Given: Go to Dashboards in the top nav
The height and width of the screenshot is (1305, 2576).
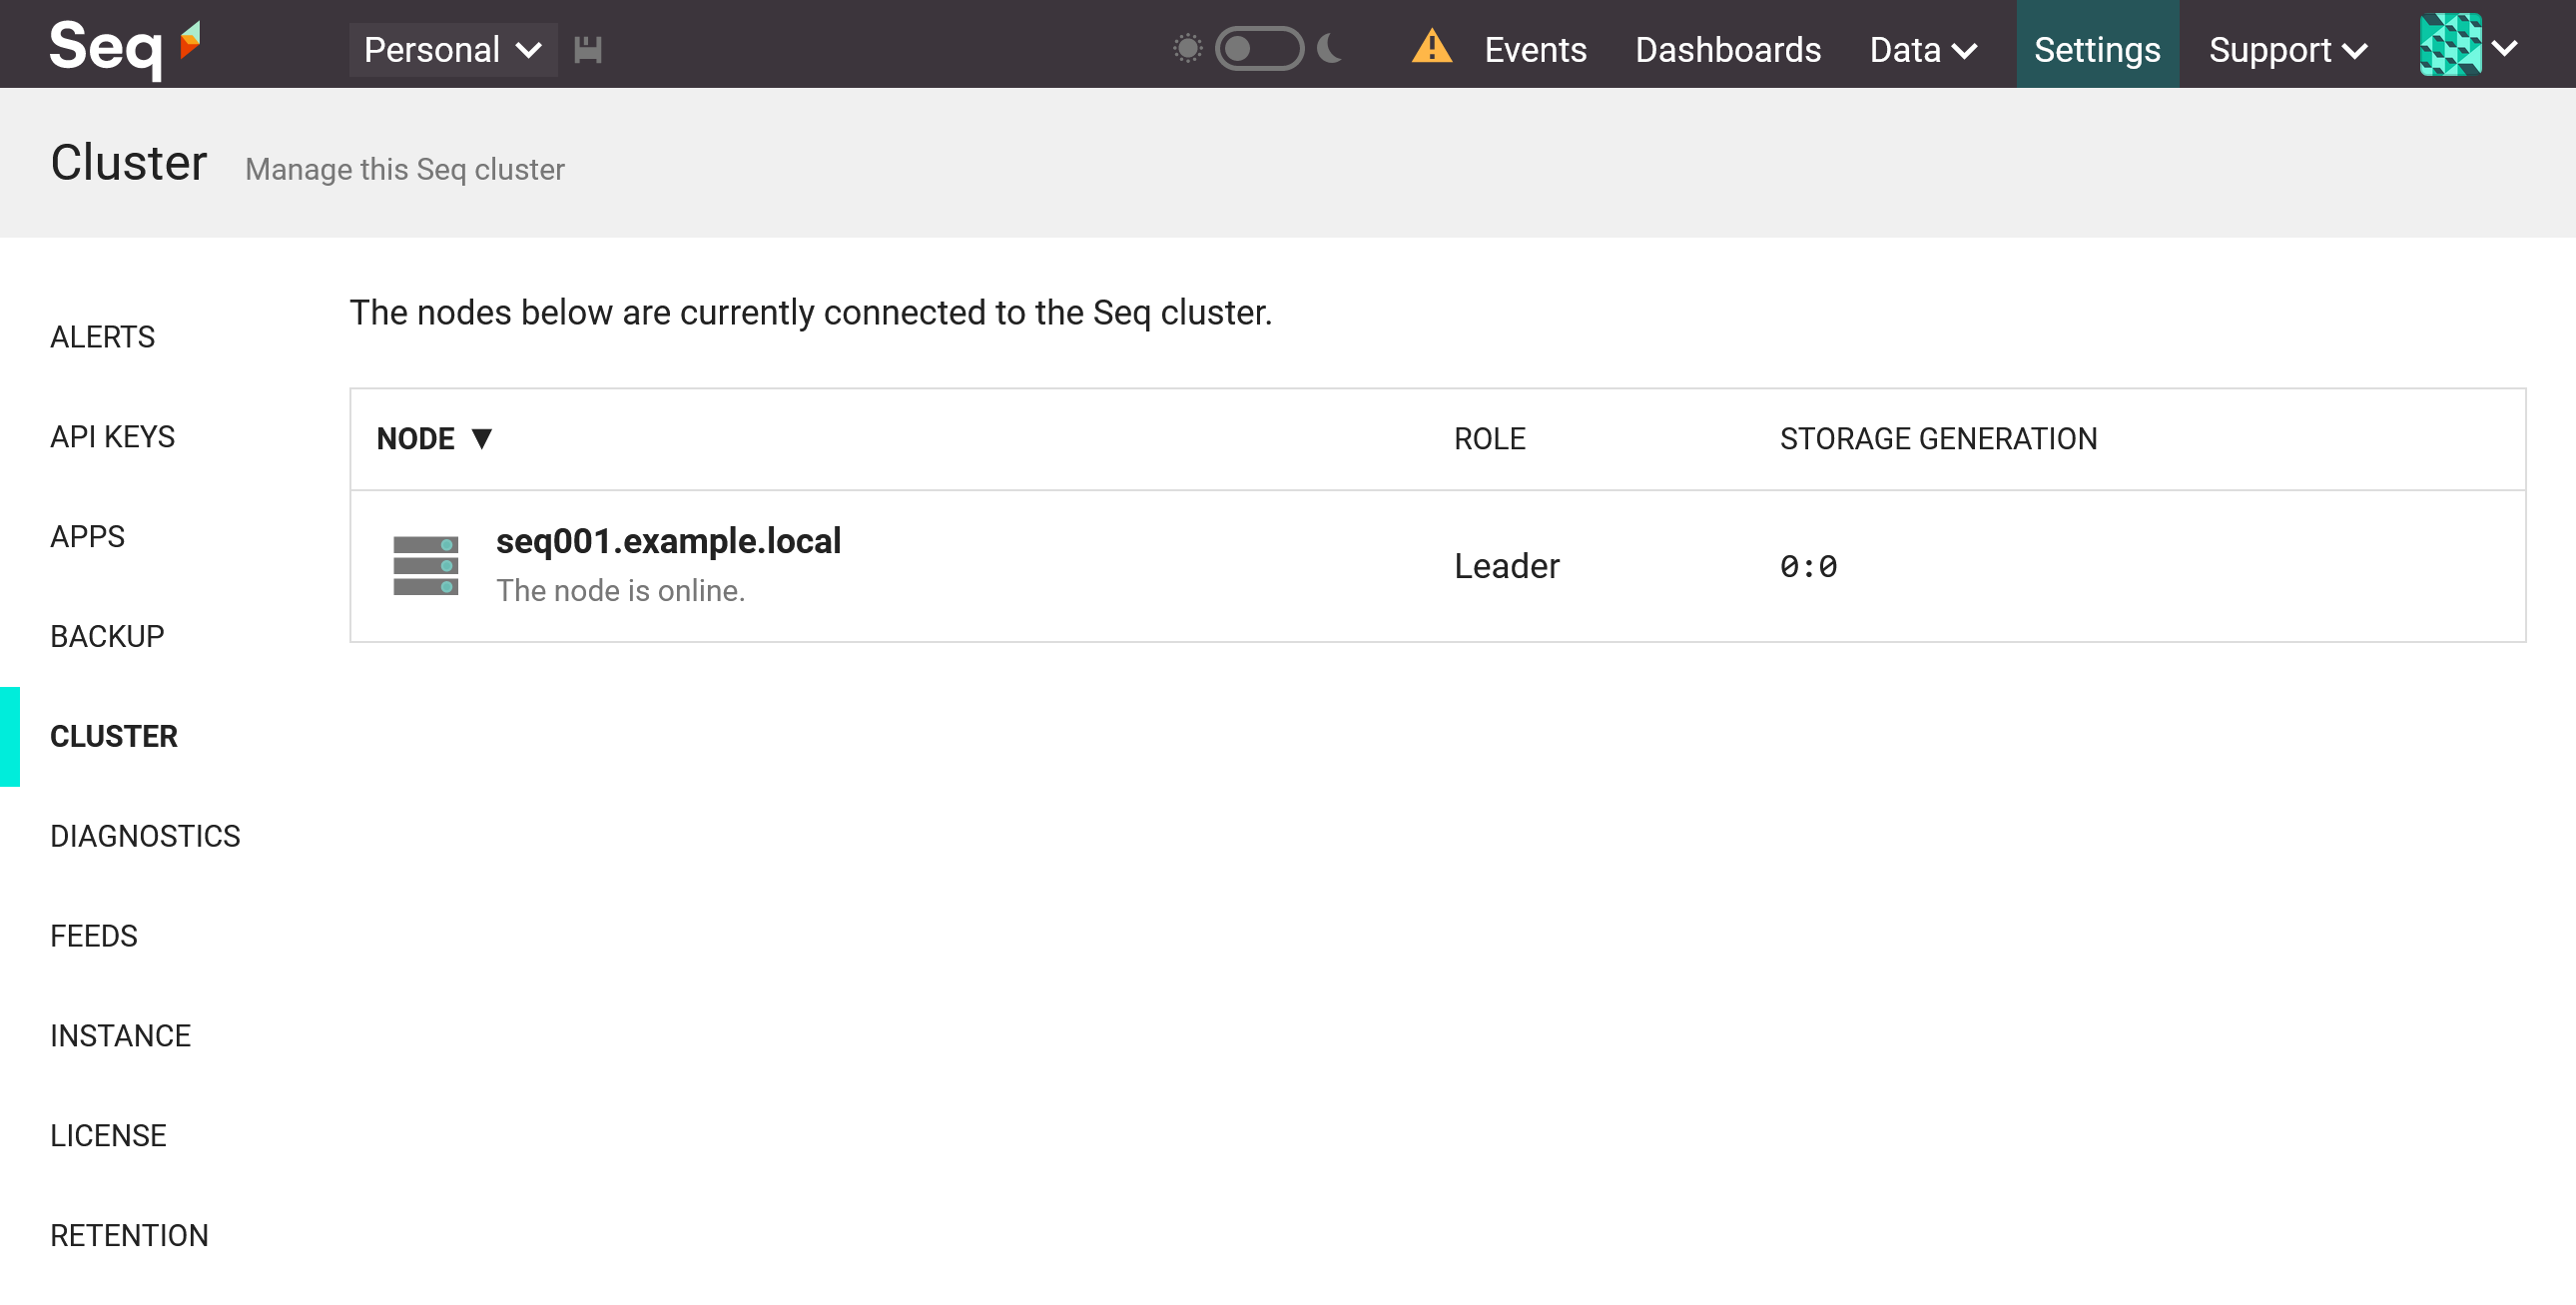Looking at the screenshot, I should [1727, 49].
